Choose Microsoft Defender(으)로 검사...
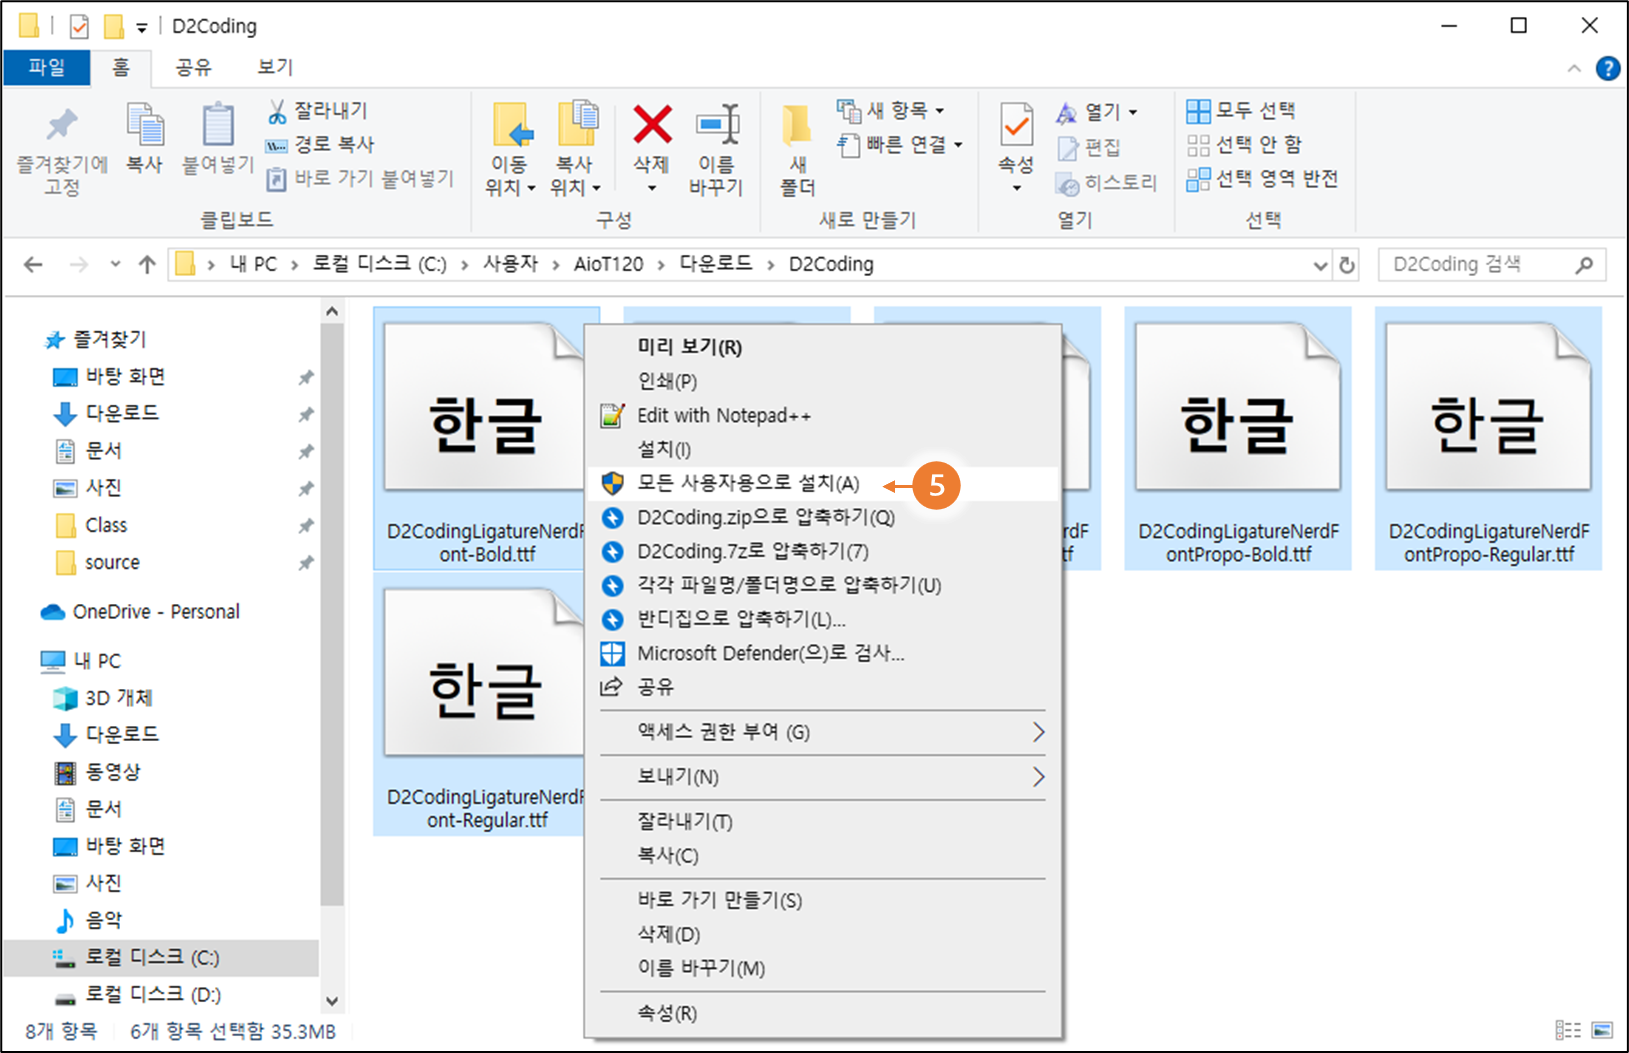Screen dimensions: 1629x1053 click(x=823, y=653)
